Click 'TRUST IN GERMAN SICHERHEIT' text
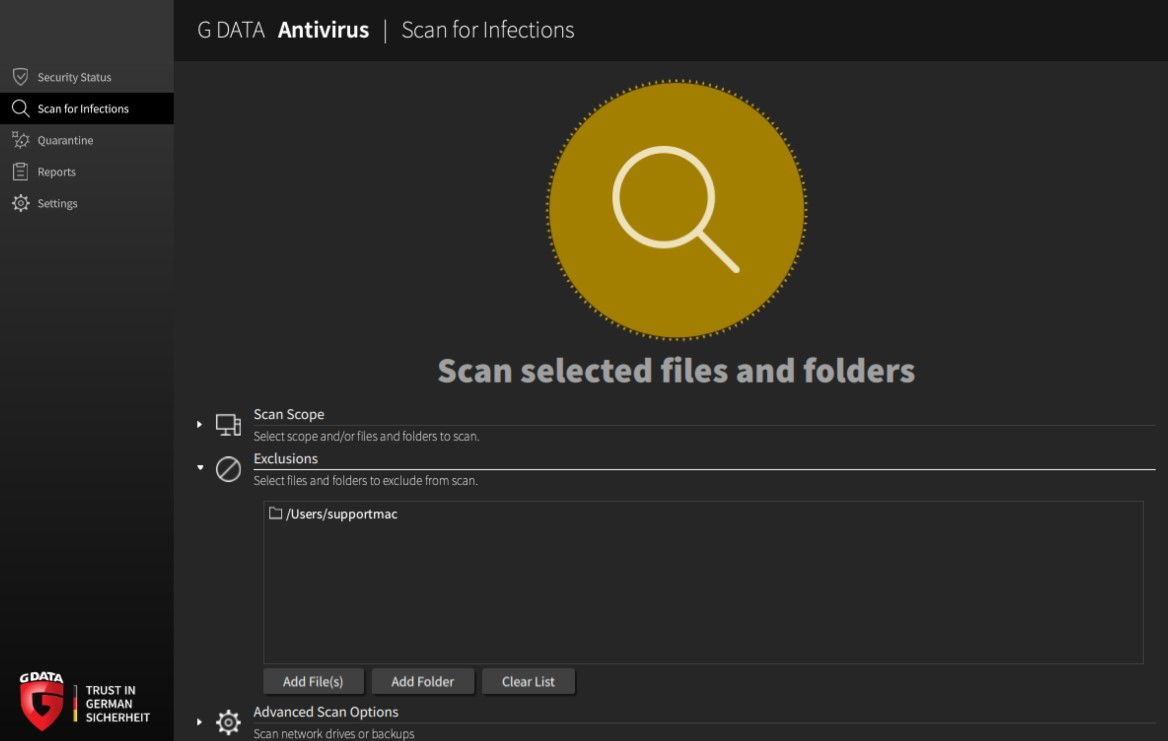This screenshot has height=741, width=1168. [x=118, y=704]
